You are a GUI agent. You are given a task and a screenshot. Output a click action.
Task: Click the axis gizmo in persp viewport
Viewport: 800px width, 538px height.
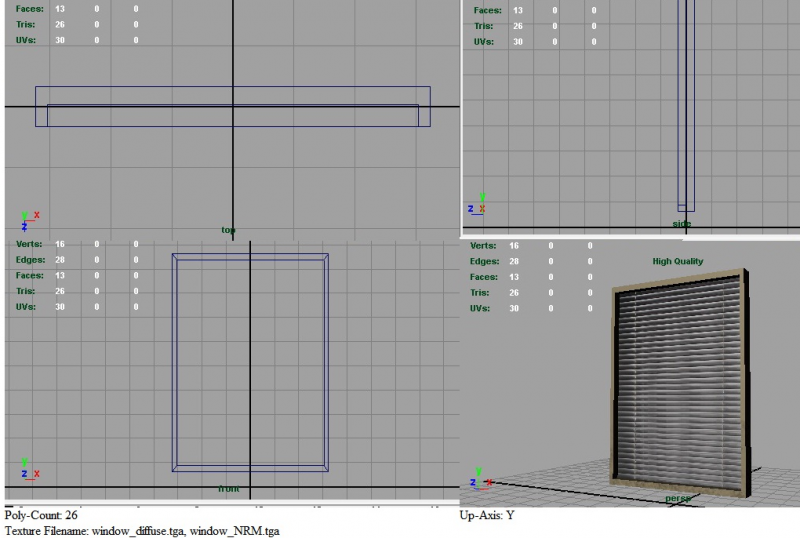(x=480, y=479)
